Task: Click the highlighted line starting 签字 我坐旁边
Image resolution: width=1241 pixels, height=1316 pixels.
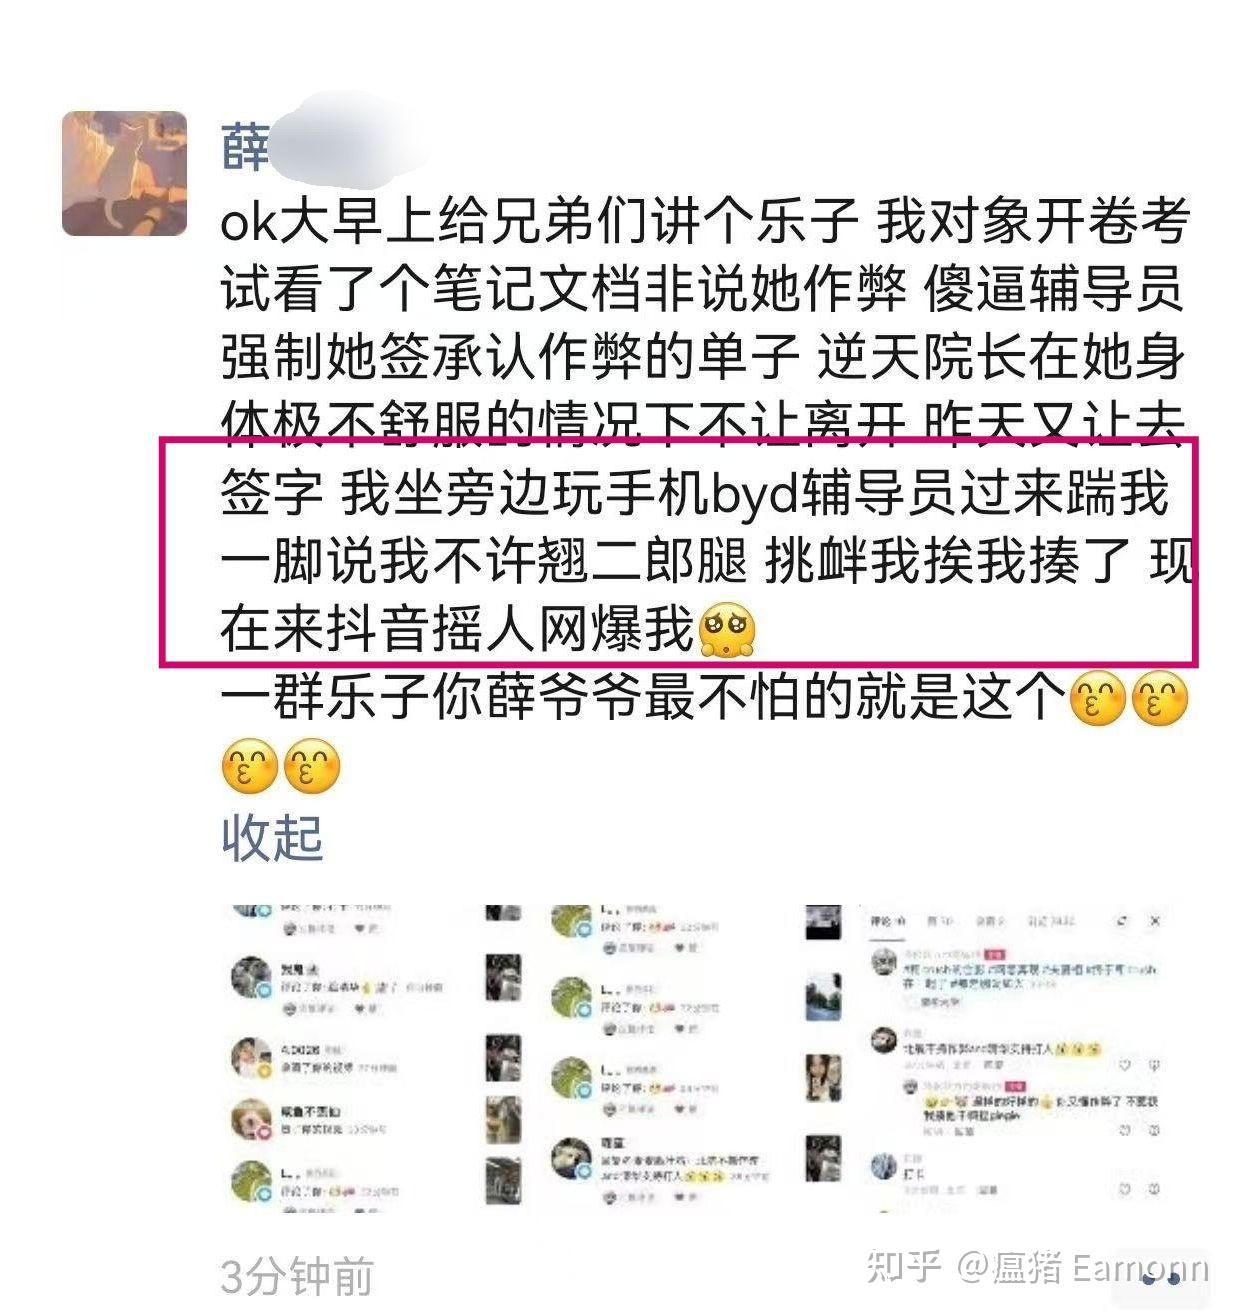Action: coord(694,493)
